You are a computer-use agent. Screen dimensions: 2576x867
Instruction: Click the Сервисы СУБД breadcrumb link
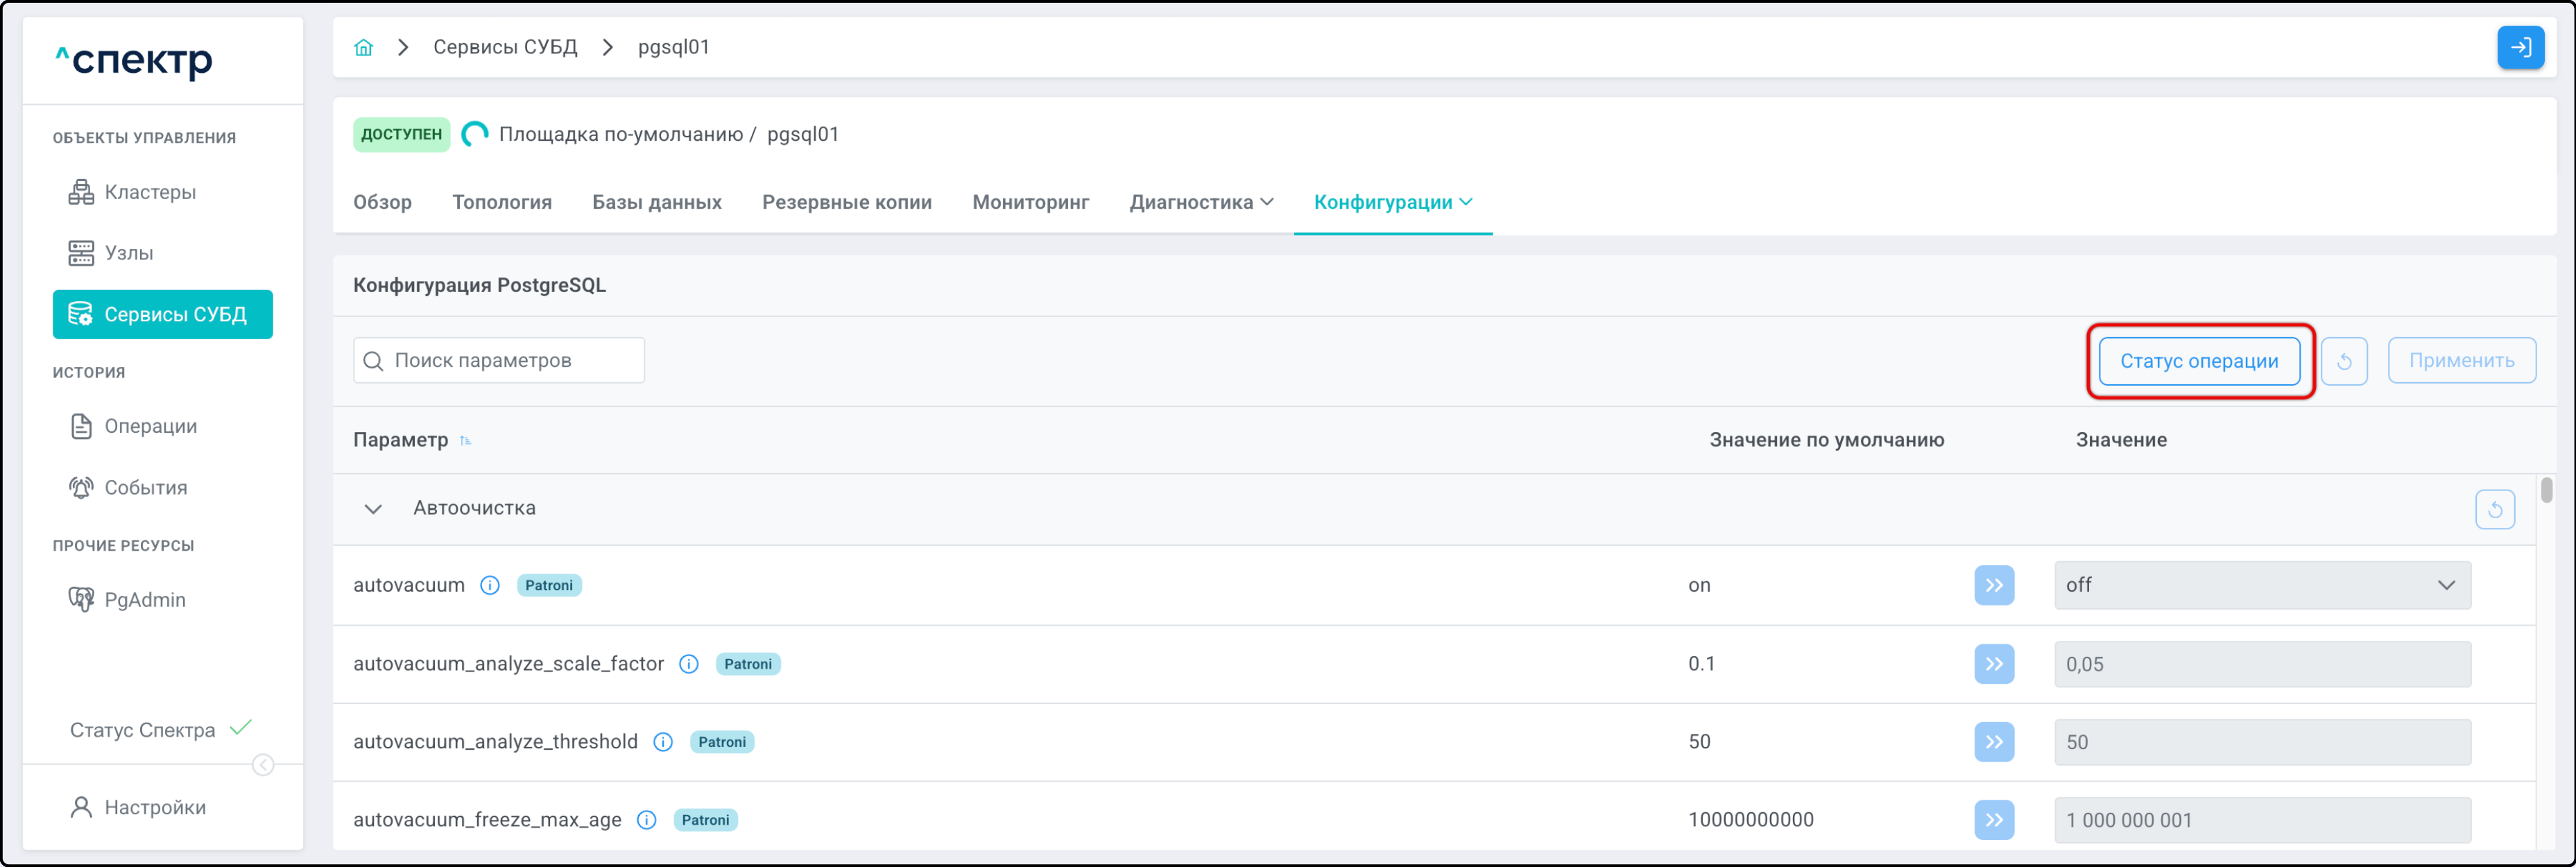(x=505, y=47)
